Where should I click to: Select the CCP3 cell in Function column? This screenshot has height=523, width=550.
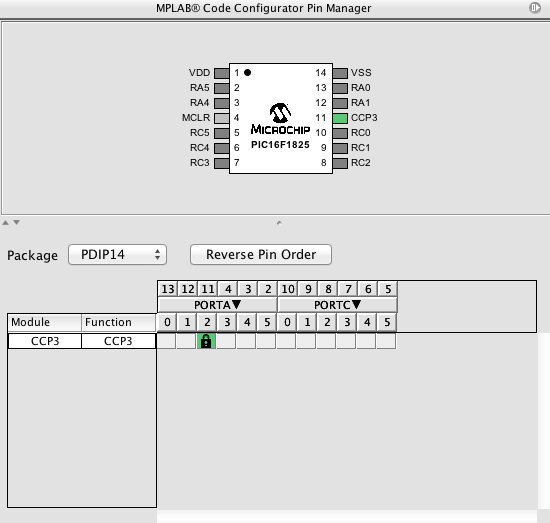pos(119,341)
